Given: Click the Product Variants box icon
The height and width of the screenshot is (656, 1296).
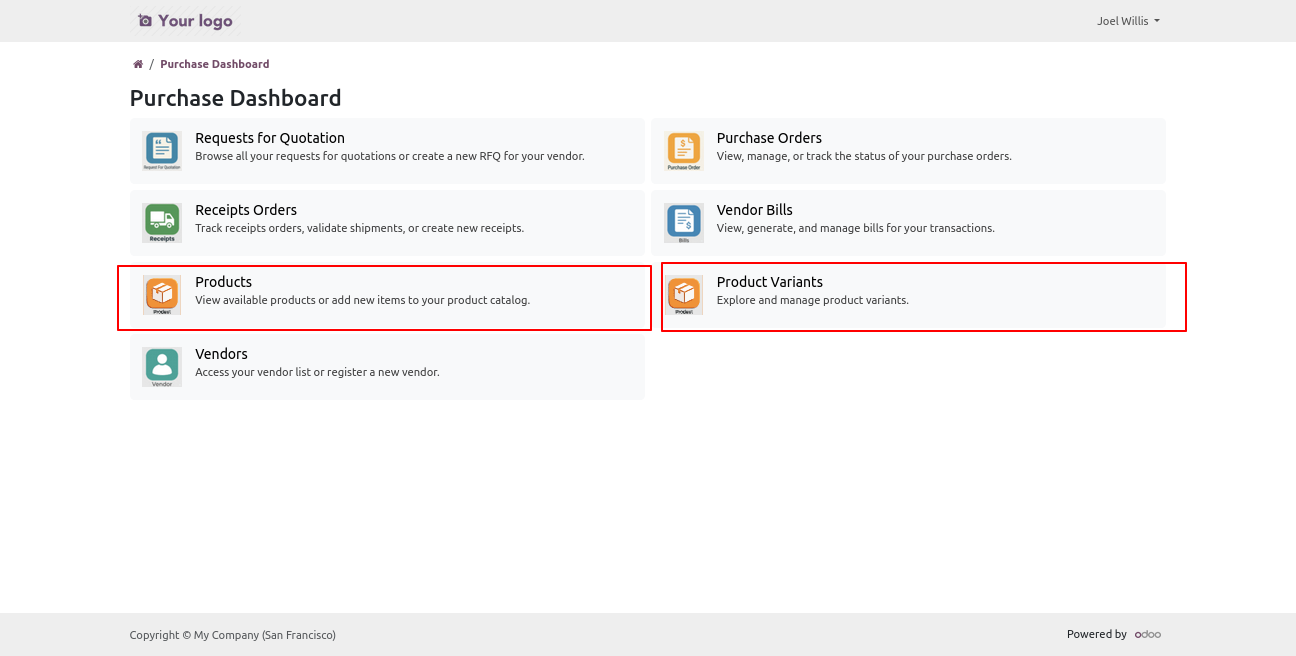Looking at the screenshot, I should 684,295.
